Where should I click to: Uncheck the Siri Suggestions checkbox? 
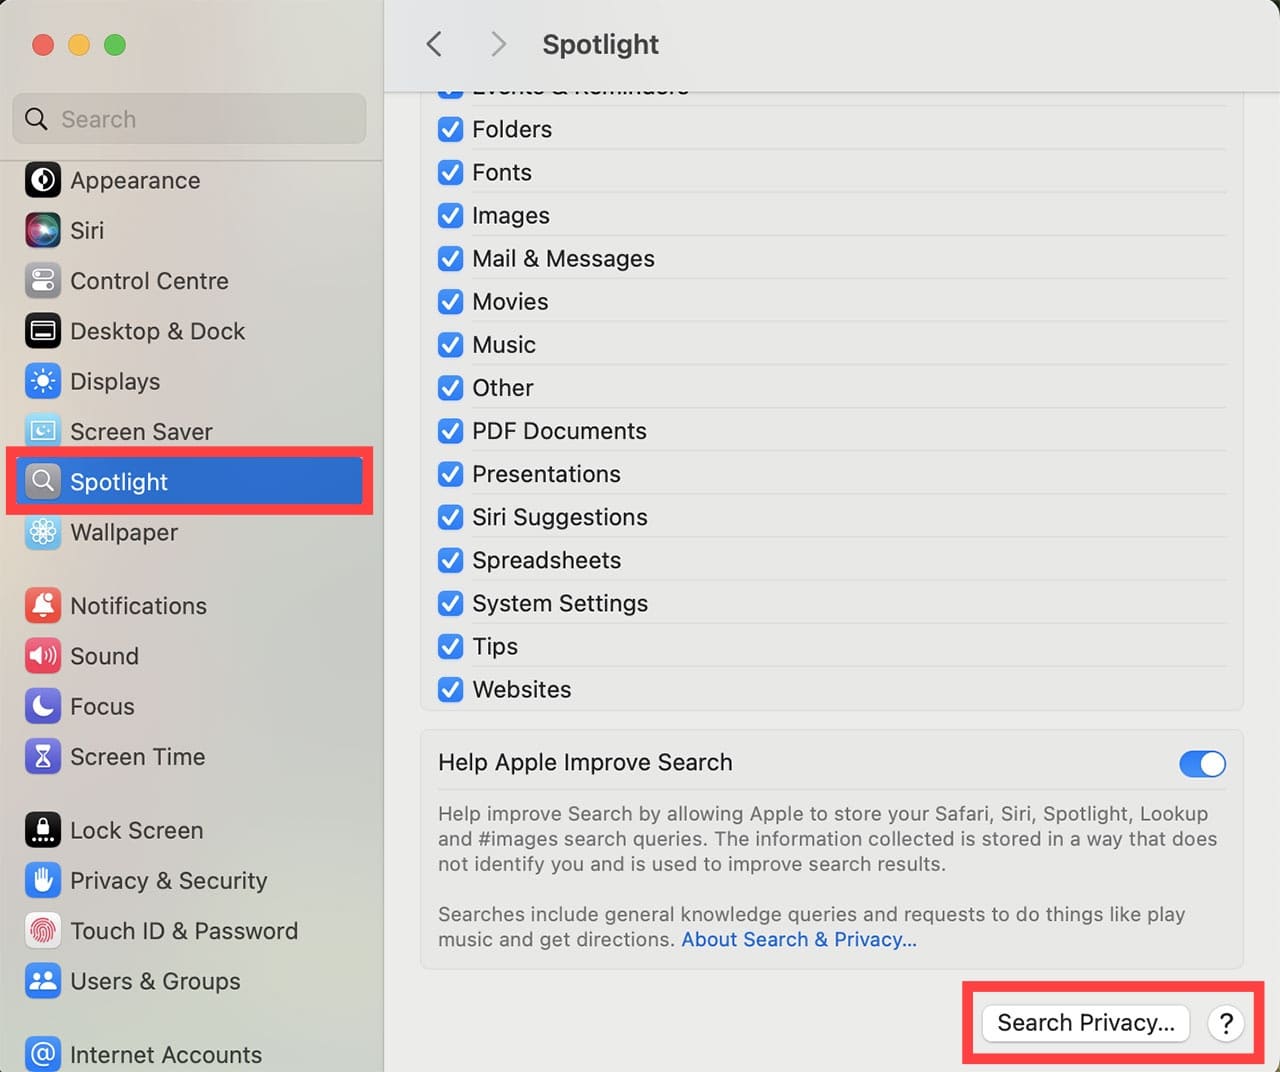451,517
